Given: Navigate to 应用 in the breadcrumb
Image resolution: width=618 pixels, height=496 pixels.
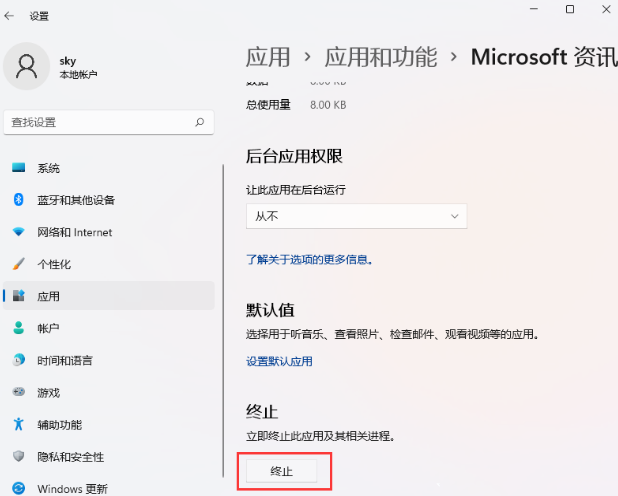Looking at the screenshot, I should (268, 56).
